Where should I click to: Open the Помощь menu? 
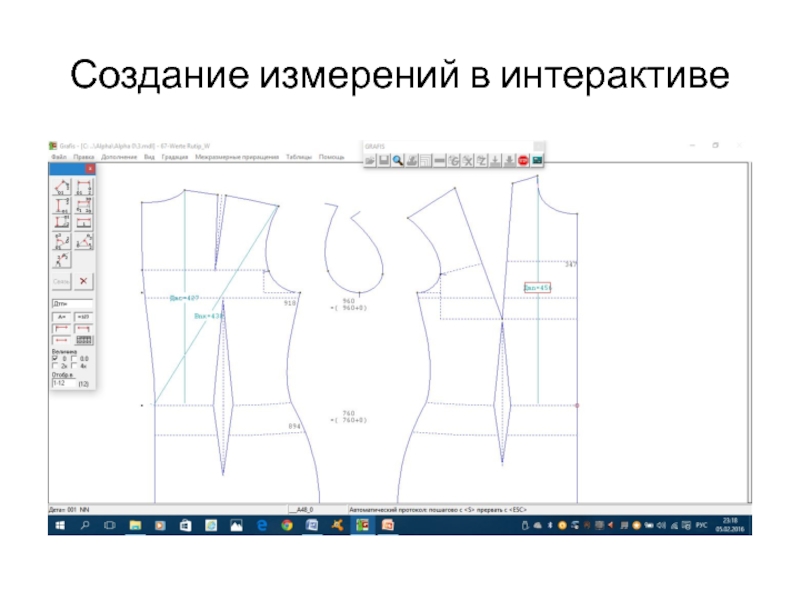[331, 157]
